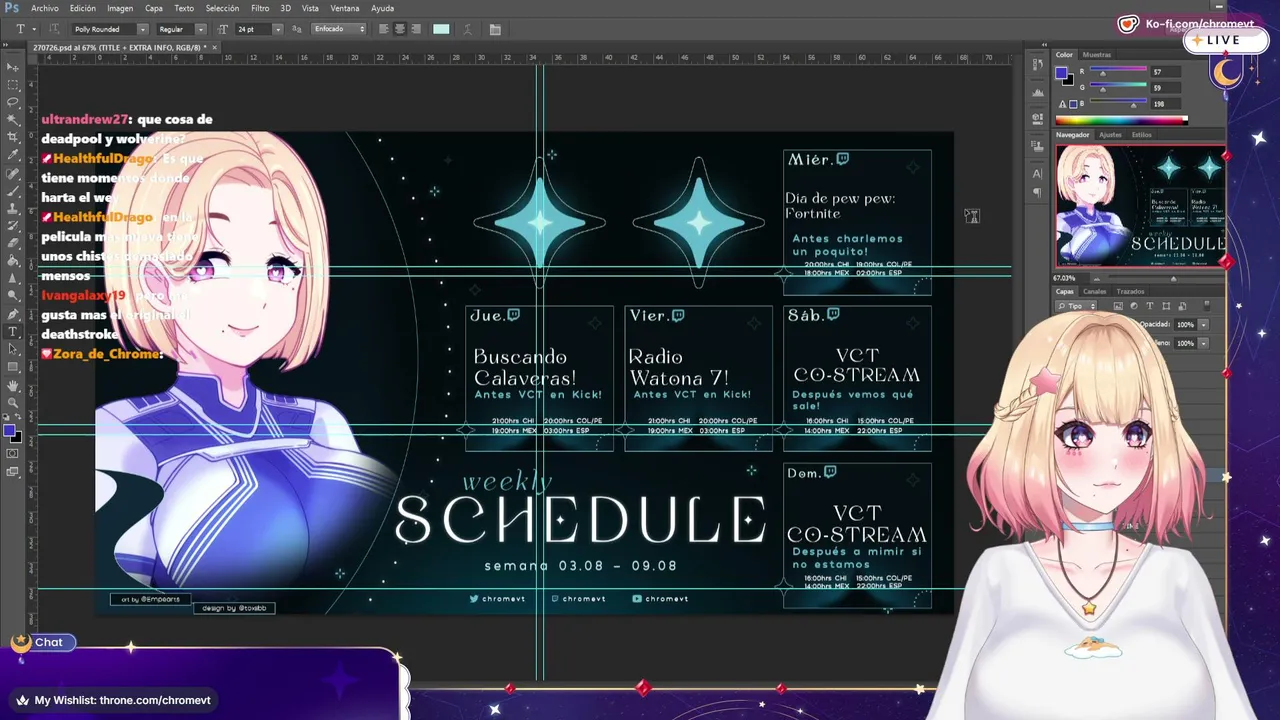This screenshot has height=720, width=1280.
Task: Switch to the Estilos tab
Action: pos(1142,135)
